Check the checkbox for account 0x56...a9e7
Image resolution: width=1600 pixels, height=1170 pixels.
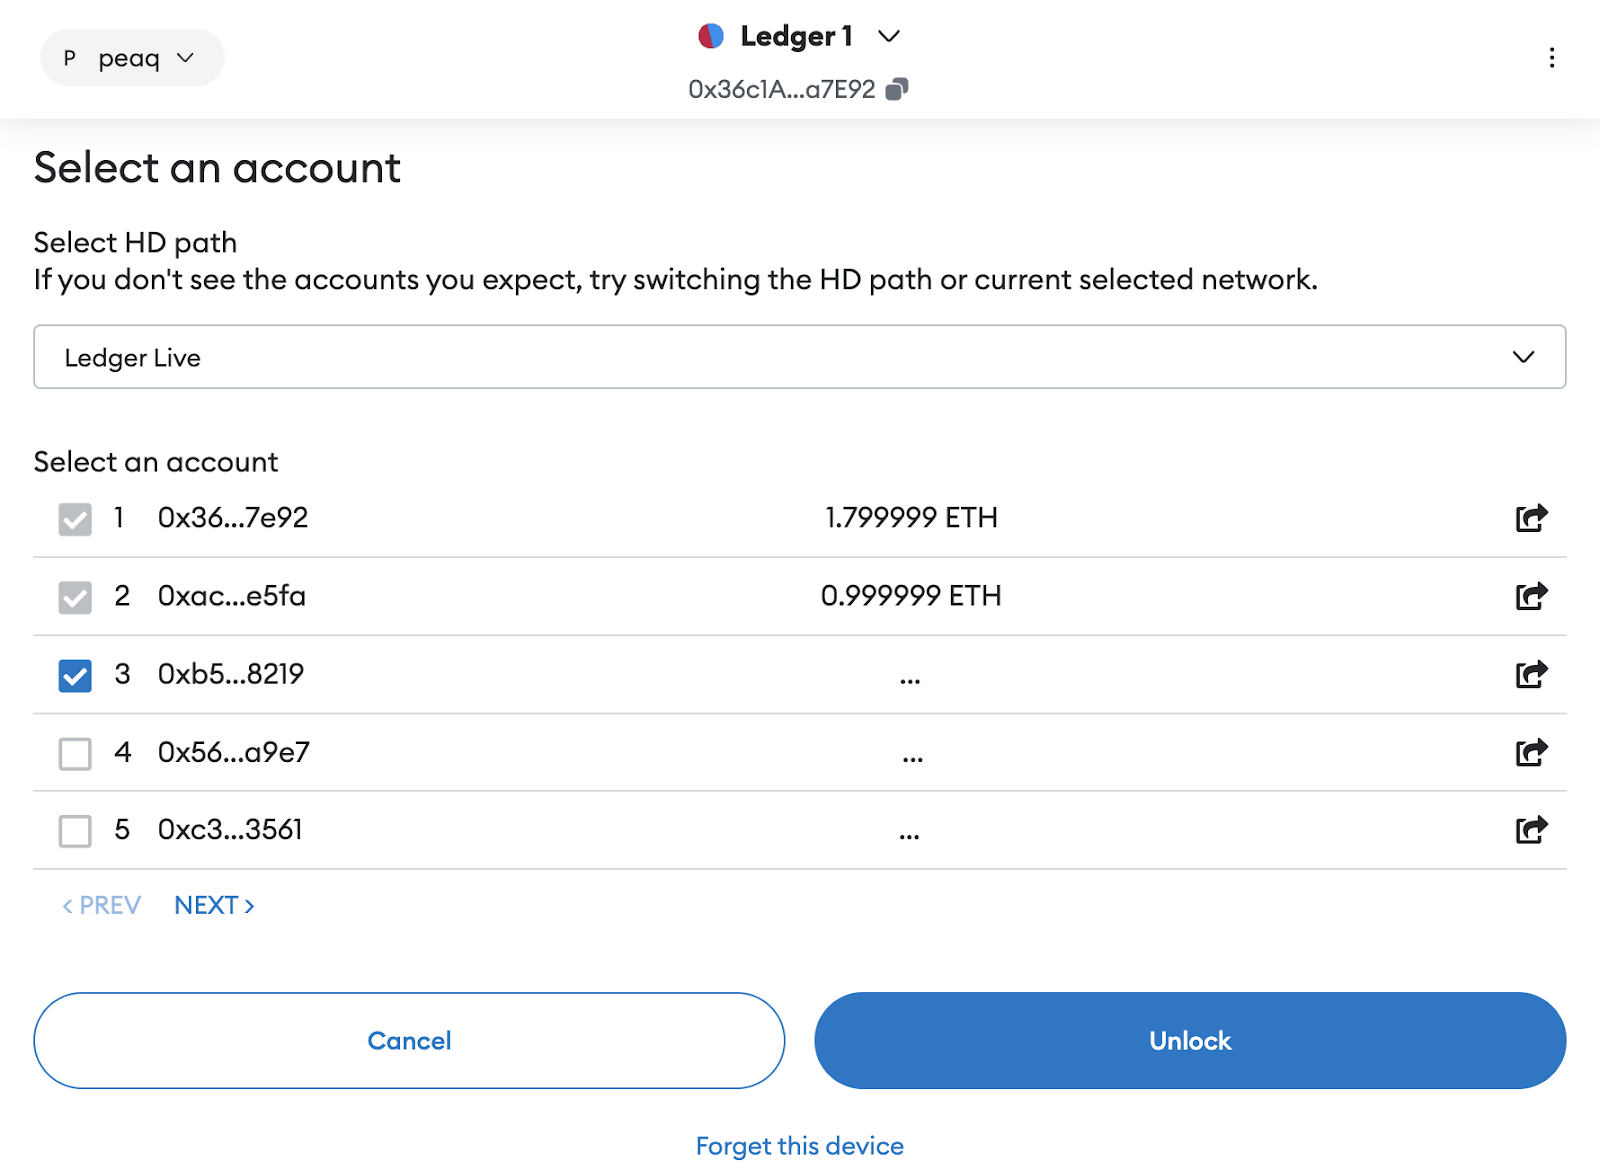coord(75,753)
